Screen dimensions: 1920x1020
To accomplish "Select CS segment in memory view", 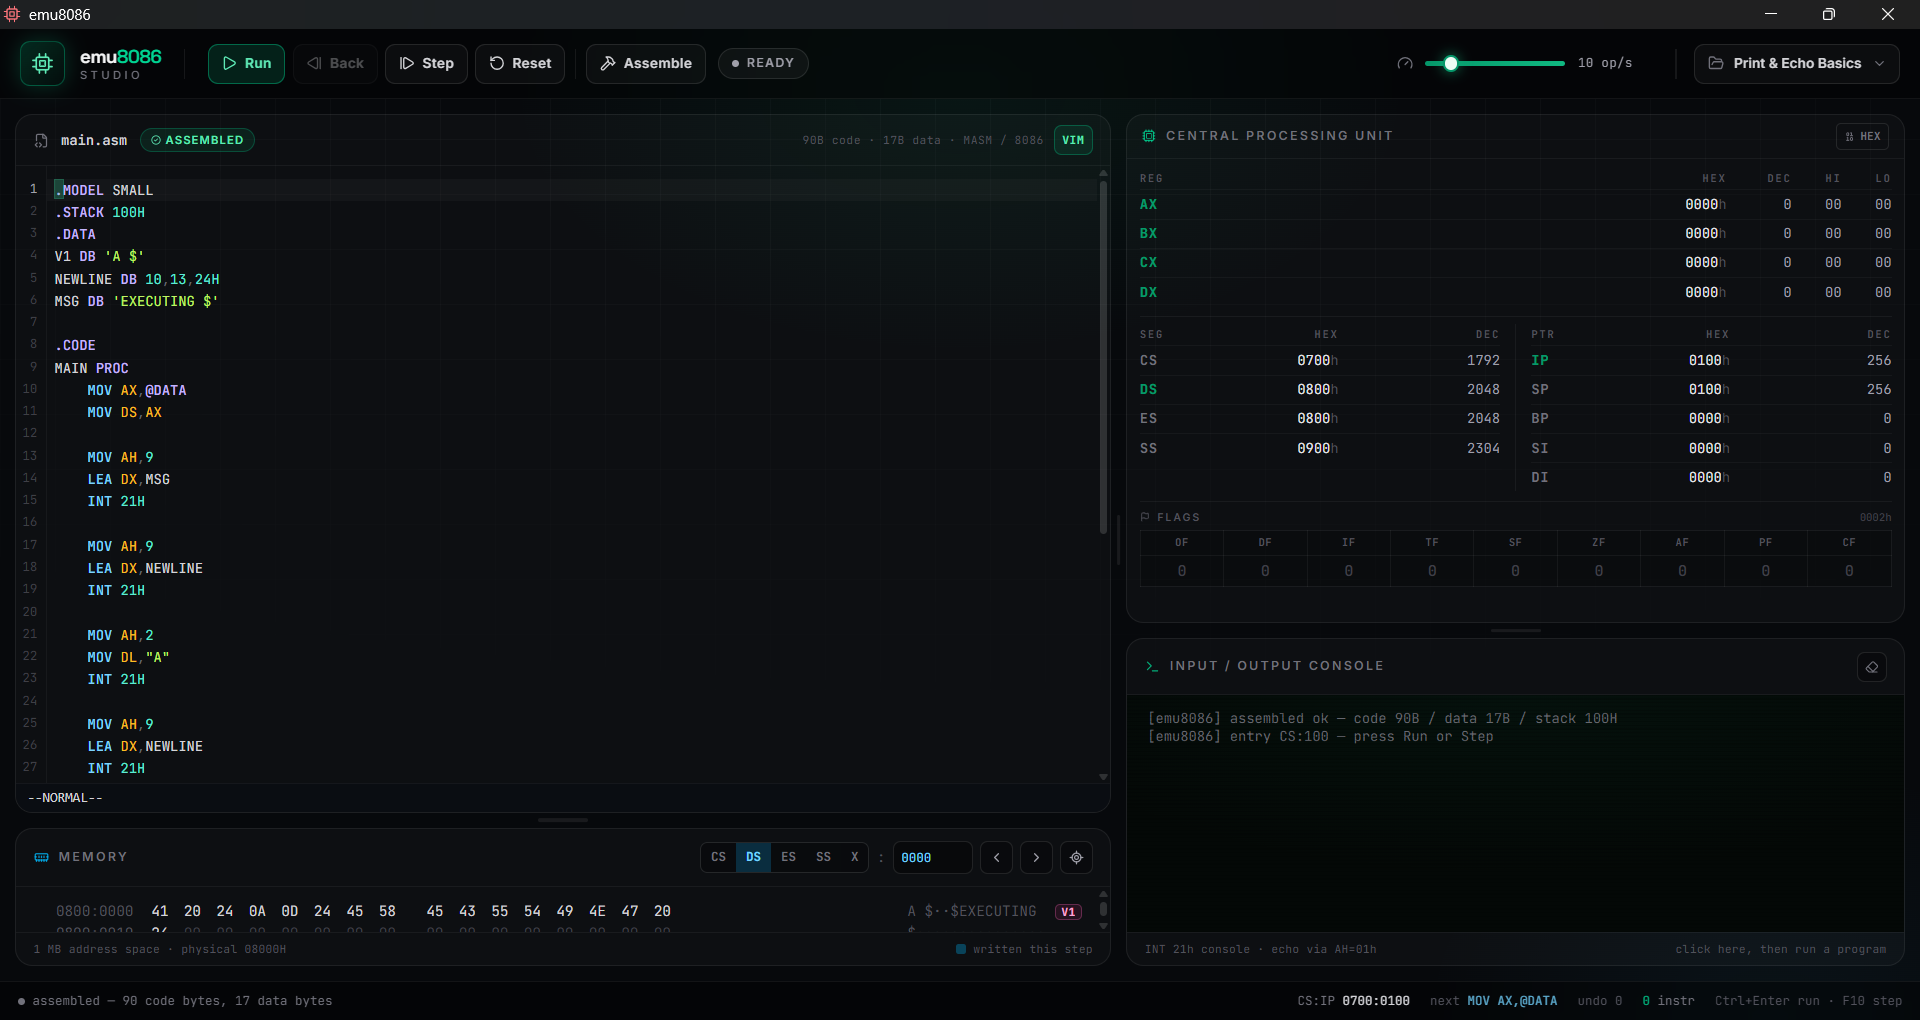I will [x=718, y=857].
